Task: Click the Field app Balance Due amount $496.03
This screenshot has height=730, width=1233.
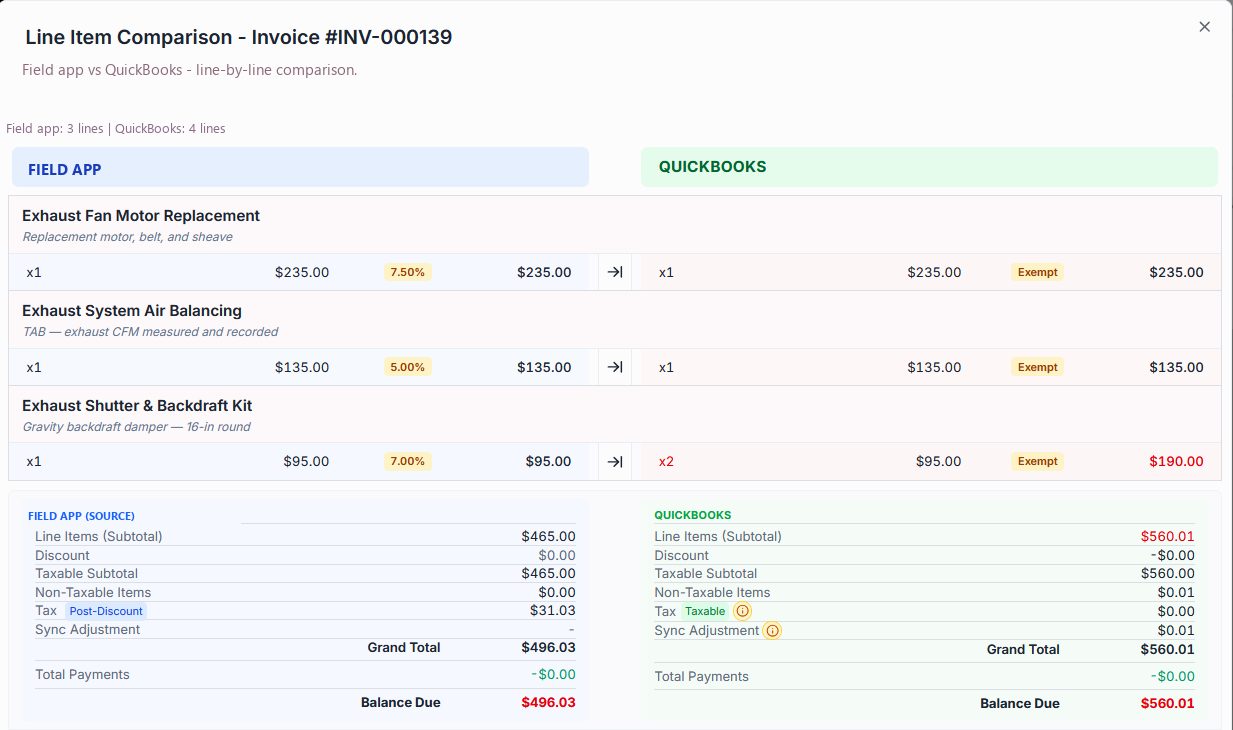Action: (x=548, y=702)
